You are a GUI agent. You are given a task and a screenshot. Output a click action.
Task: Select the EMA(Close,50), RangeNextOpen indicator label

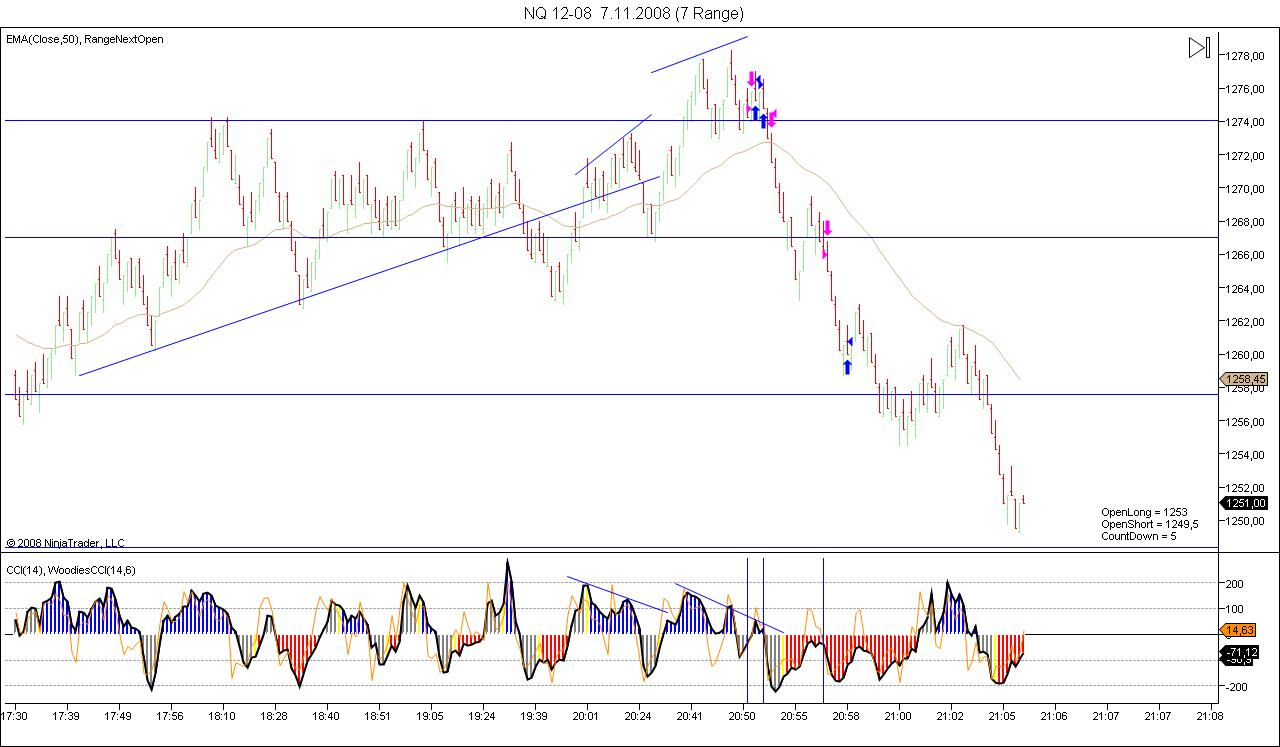point(85,39)
